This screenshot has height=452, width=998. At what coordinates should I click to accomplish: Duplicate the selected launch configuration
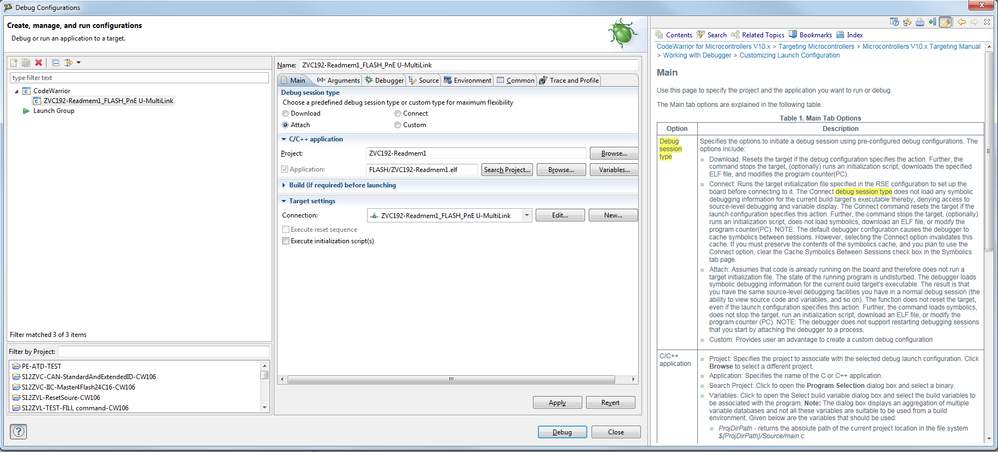(x=26, y=62)
